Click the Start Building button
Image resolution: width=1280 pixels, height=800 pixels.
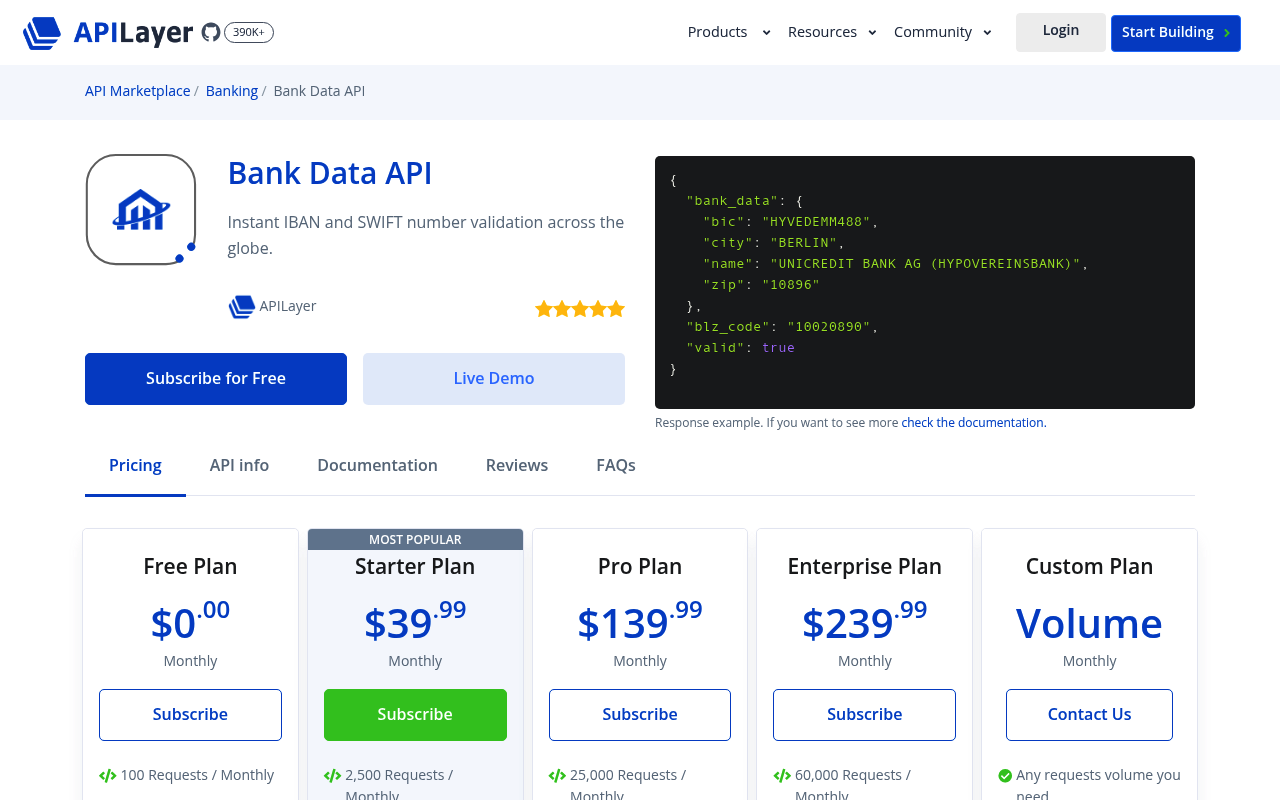(x=1176, y=33)
